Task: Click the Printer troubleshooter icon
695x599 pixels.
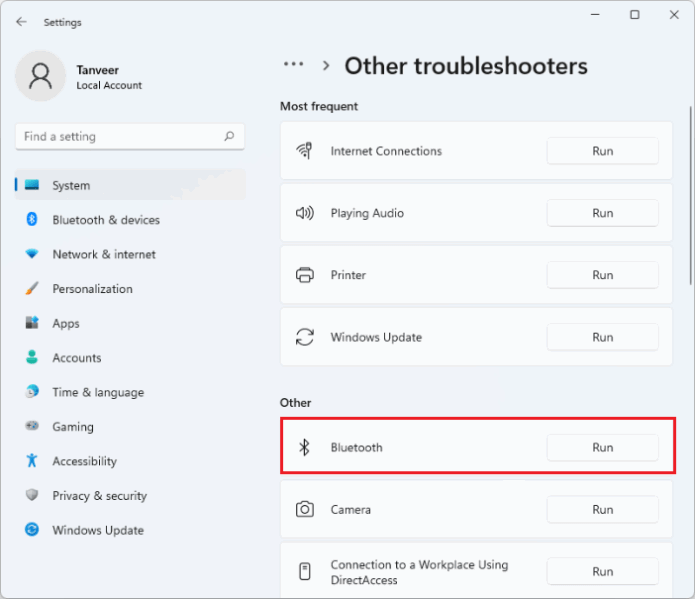Action: (305, 275)
